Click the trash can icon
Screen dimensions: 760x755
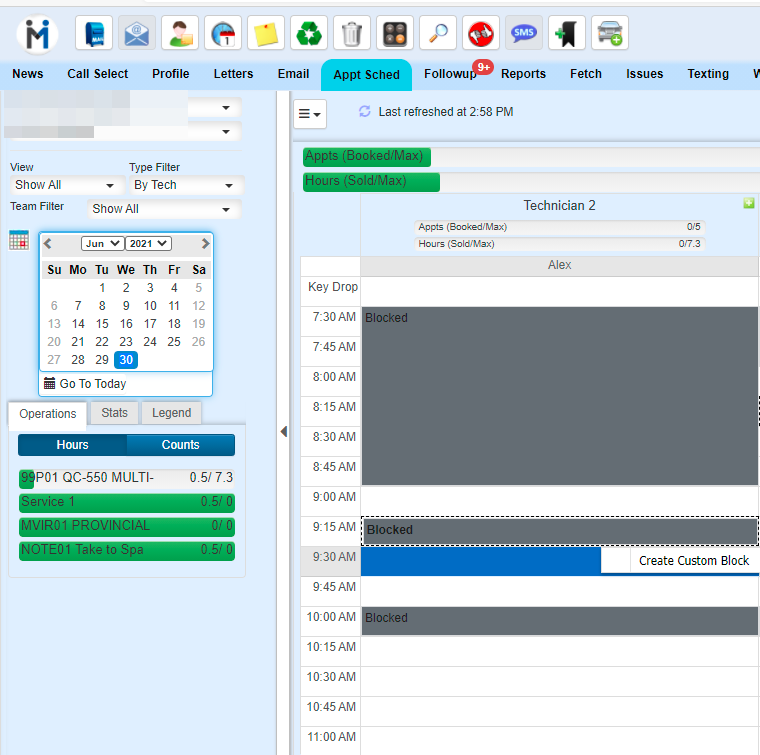pyautogui.click(x=351, y=33)
